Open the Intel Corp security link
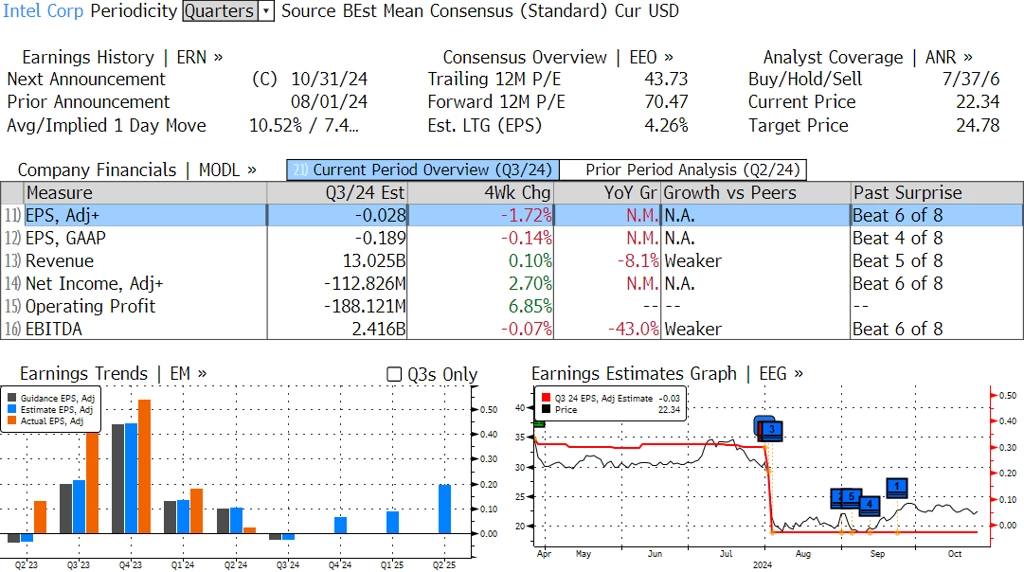This screenshot has height=572, width=1024. [x=43, y=11]
